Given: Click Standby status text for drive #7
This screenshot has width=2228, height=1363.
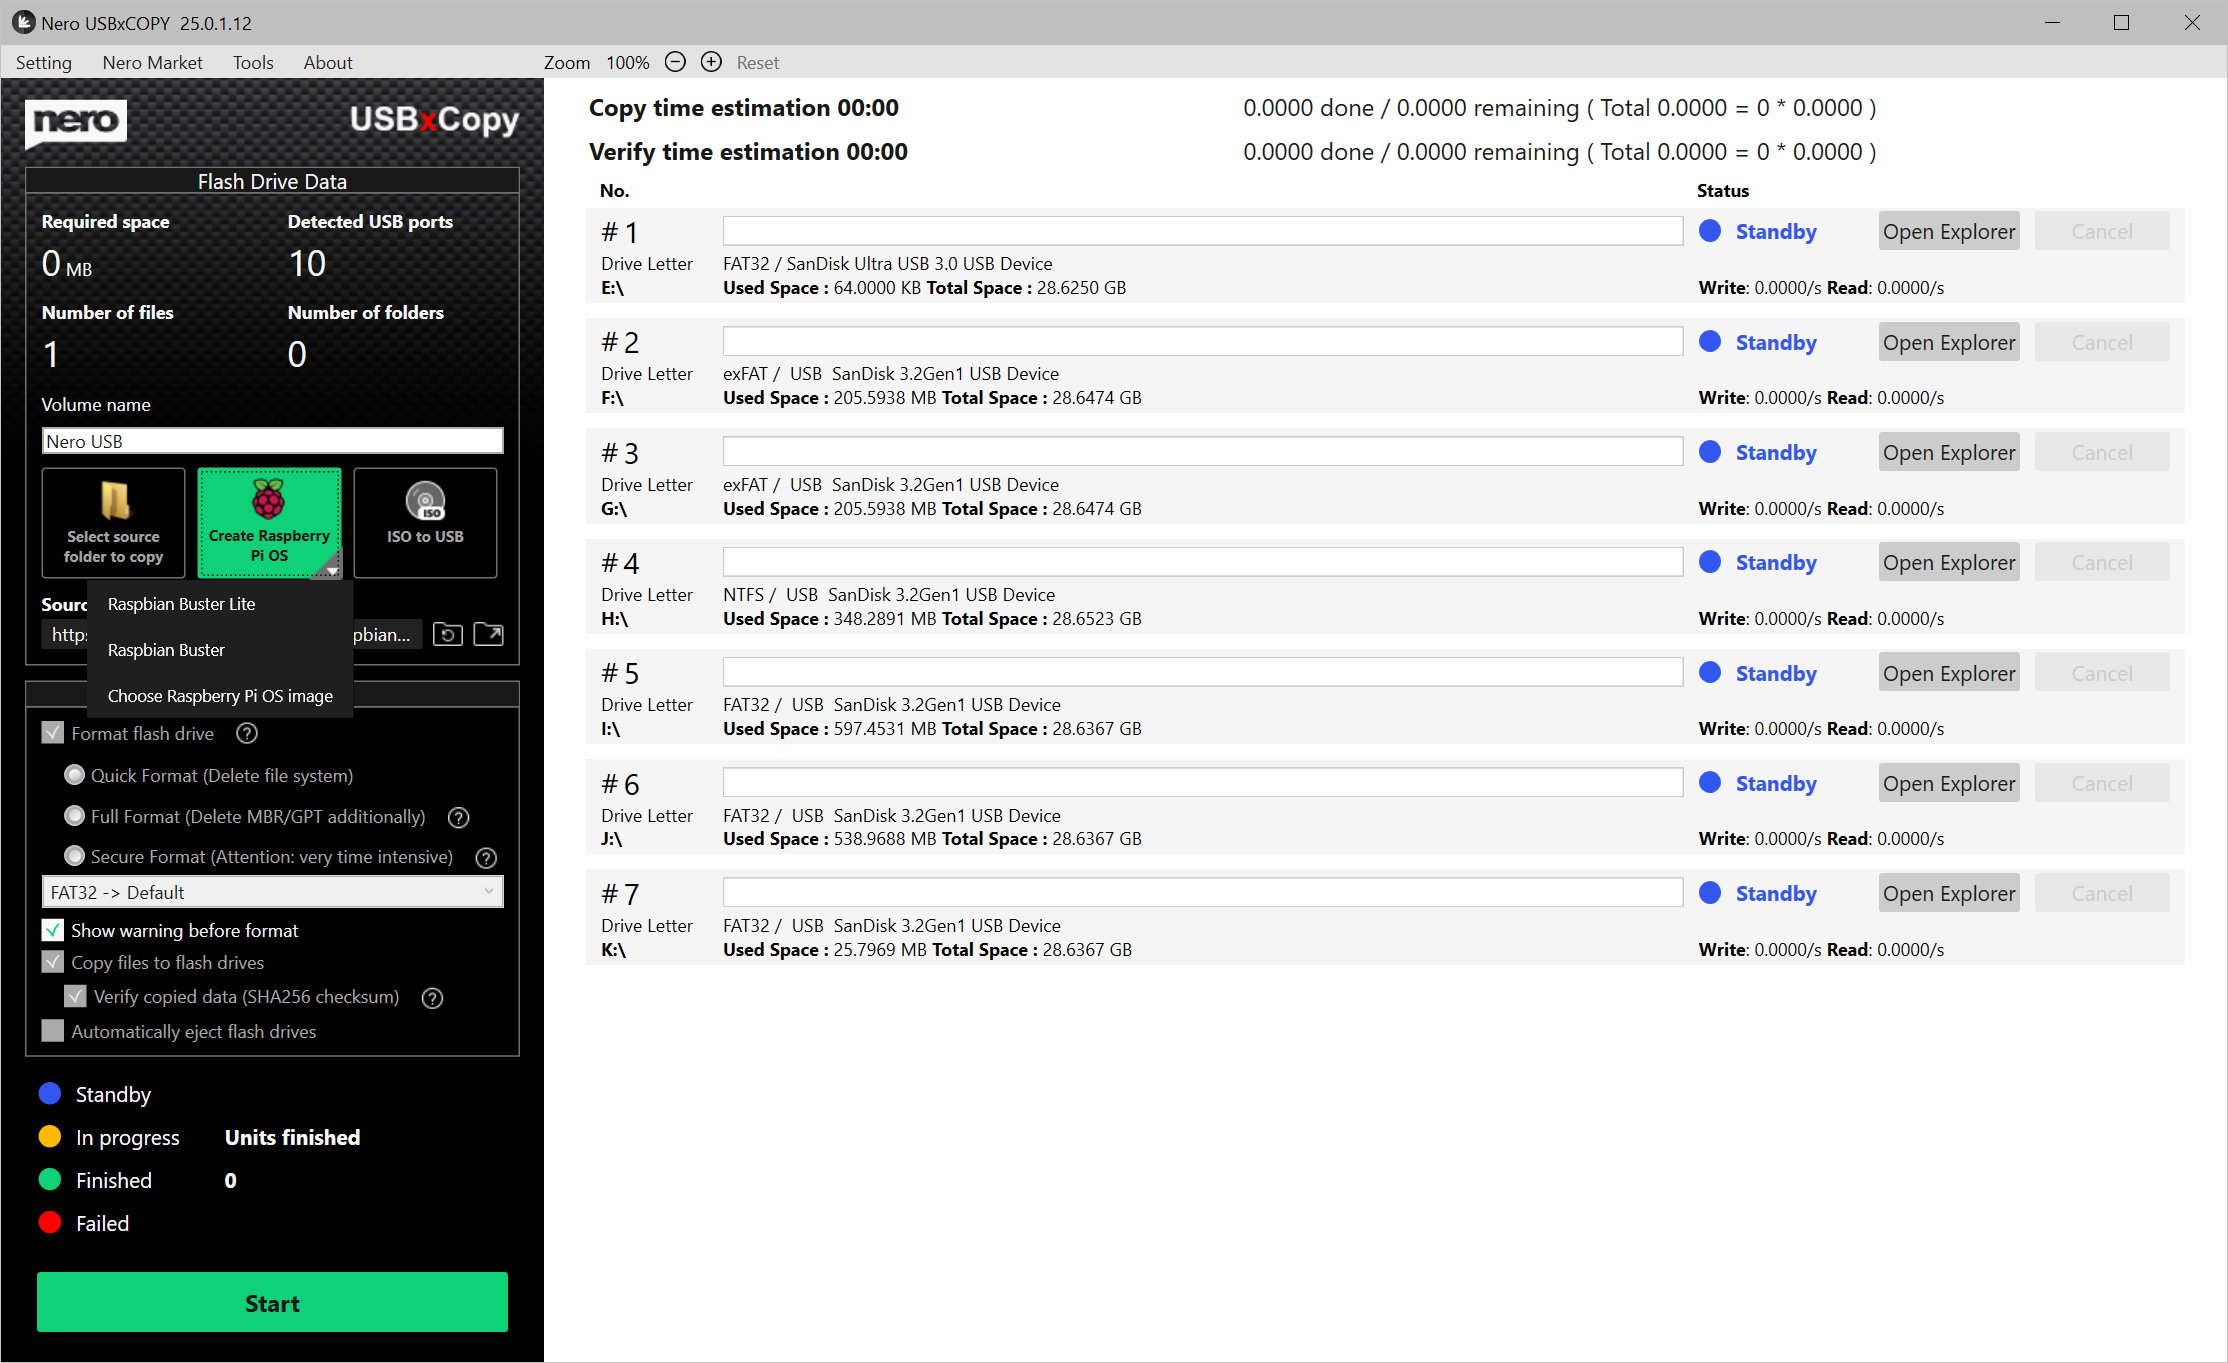Looking at the screenshot, I should click(x=1776, y=893).
